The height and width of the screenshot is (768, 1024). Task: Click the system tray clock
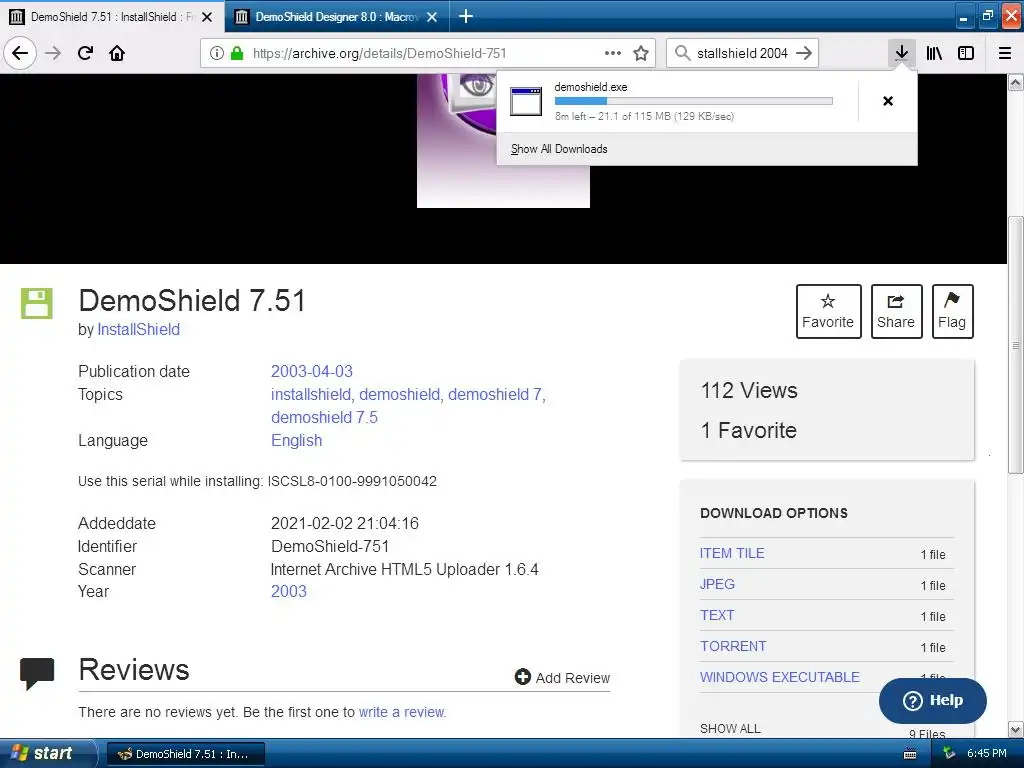coord(987,754)
